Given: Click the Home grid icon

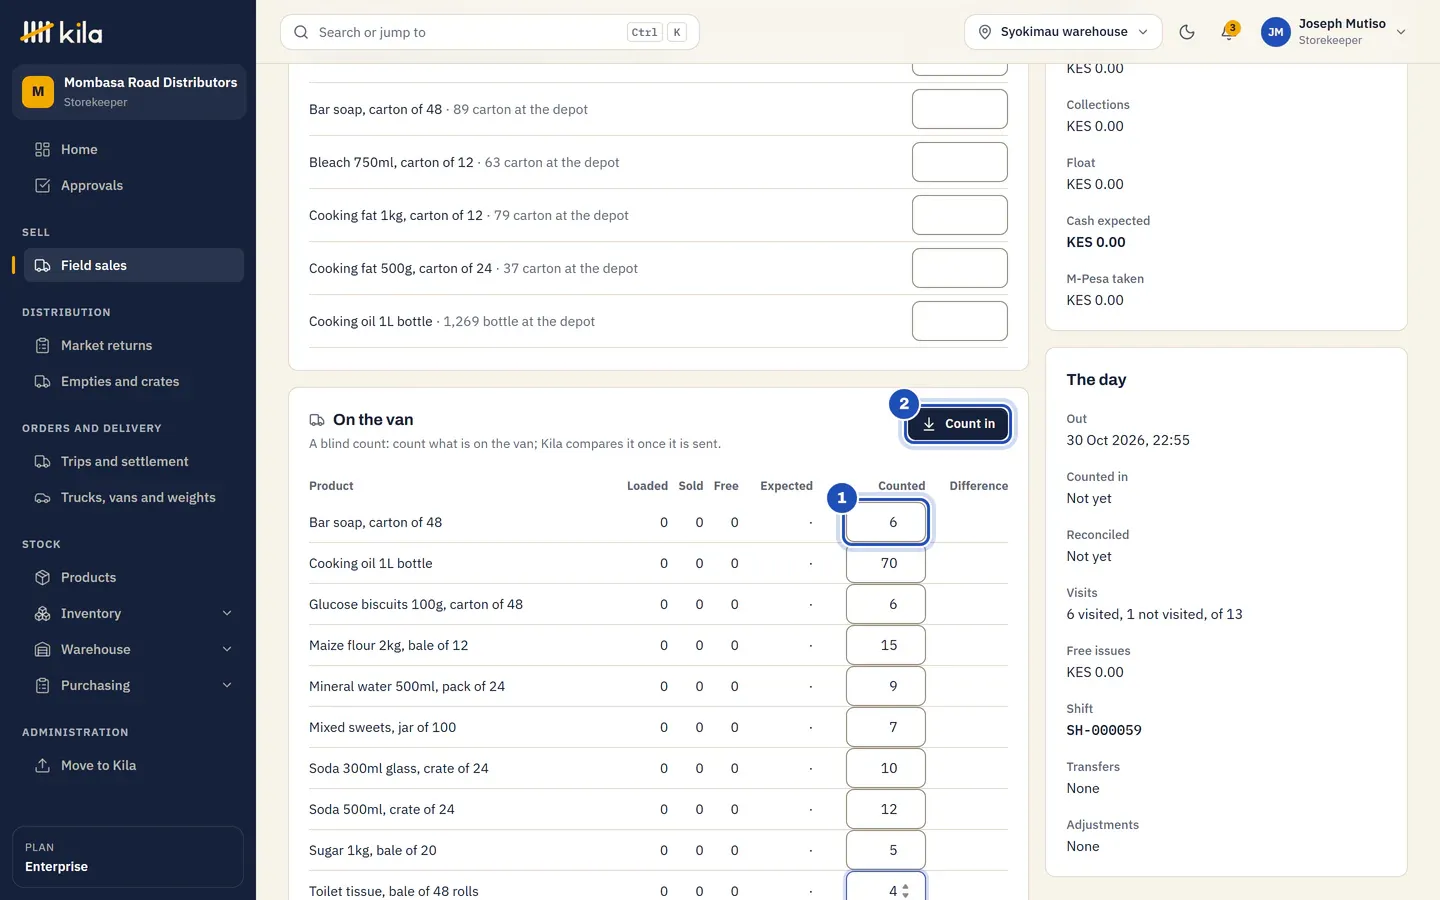Looking at the screenshot, I should tap(42, 149).
